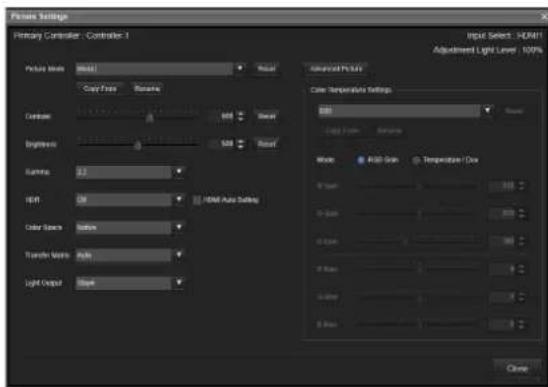
Task: Click Reset in Color Temperature Settings
Action: pyautogui.click(x=514, y=111)
